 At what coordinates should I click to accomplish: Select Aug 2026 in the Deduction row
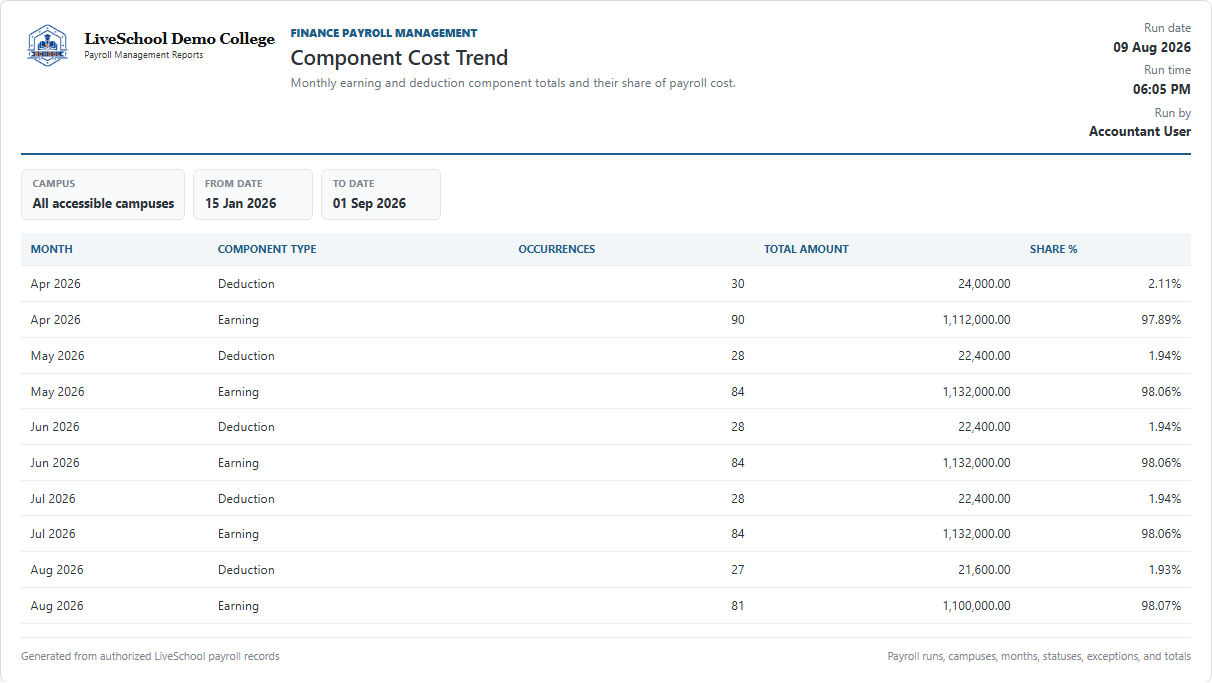click(x=57, y=570)
